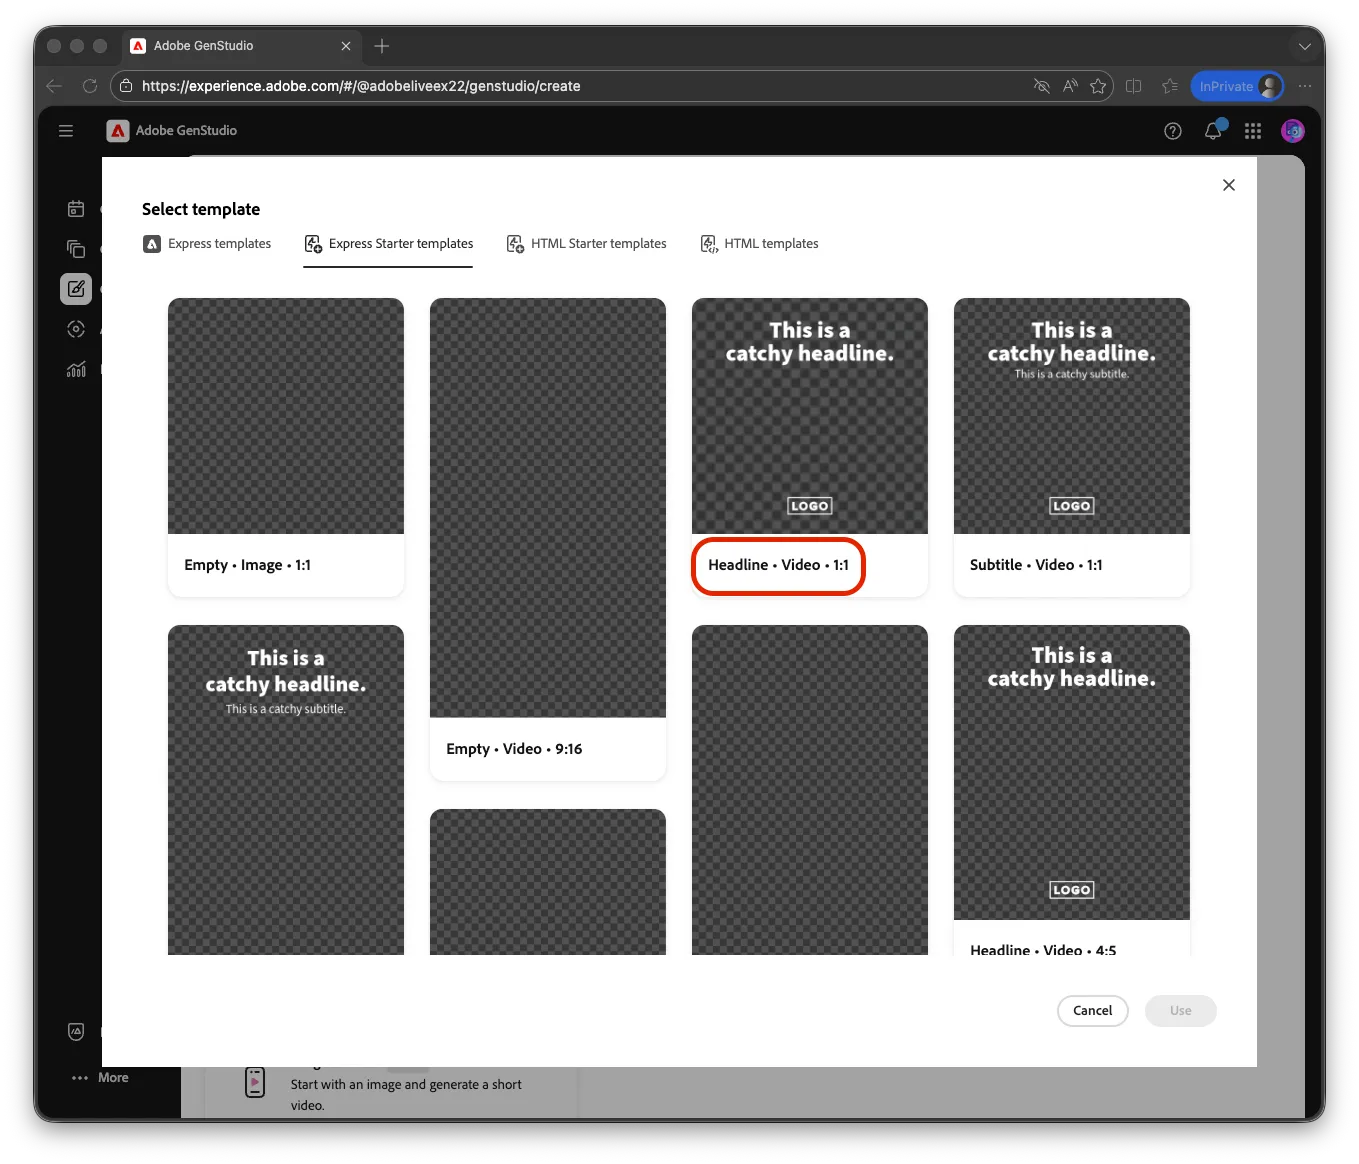Select the Empty Image 1:1 template thumbnail
Viewport: 1359px width, 1164px height.
tap(286, 416)
